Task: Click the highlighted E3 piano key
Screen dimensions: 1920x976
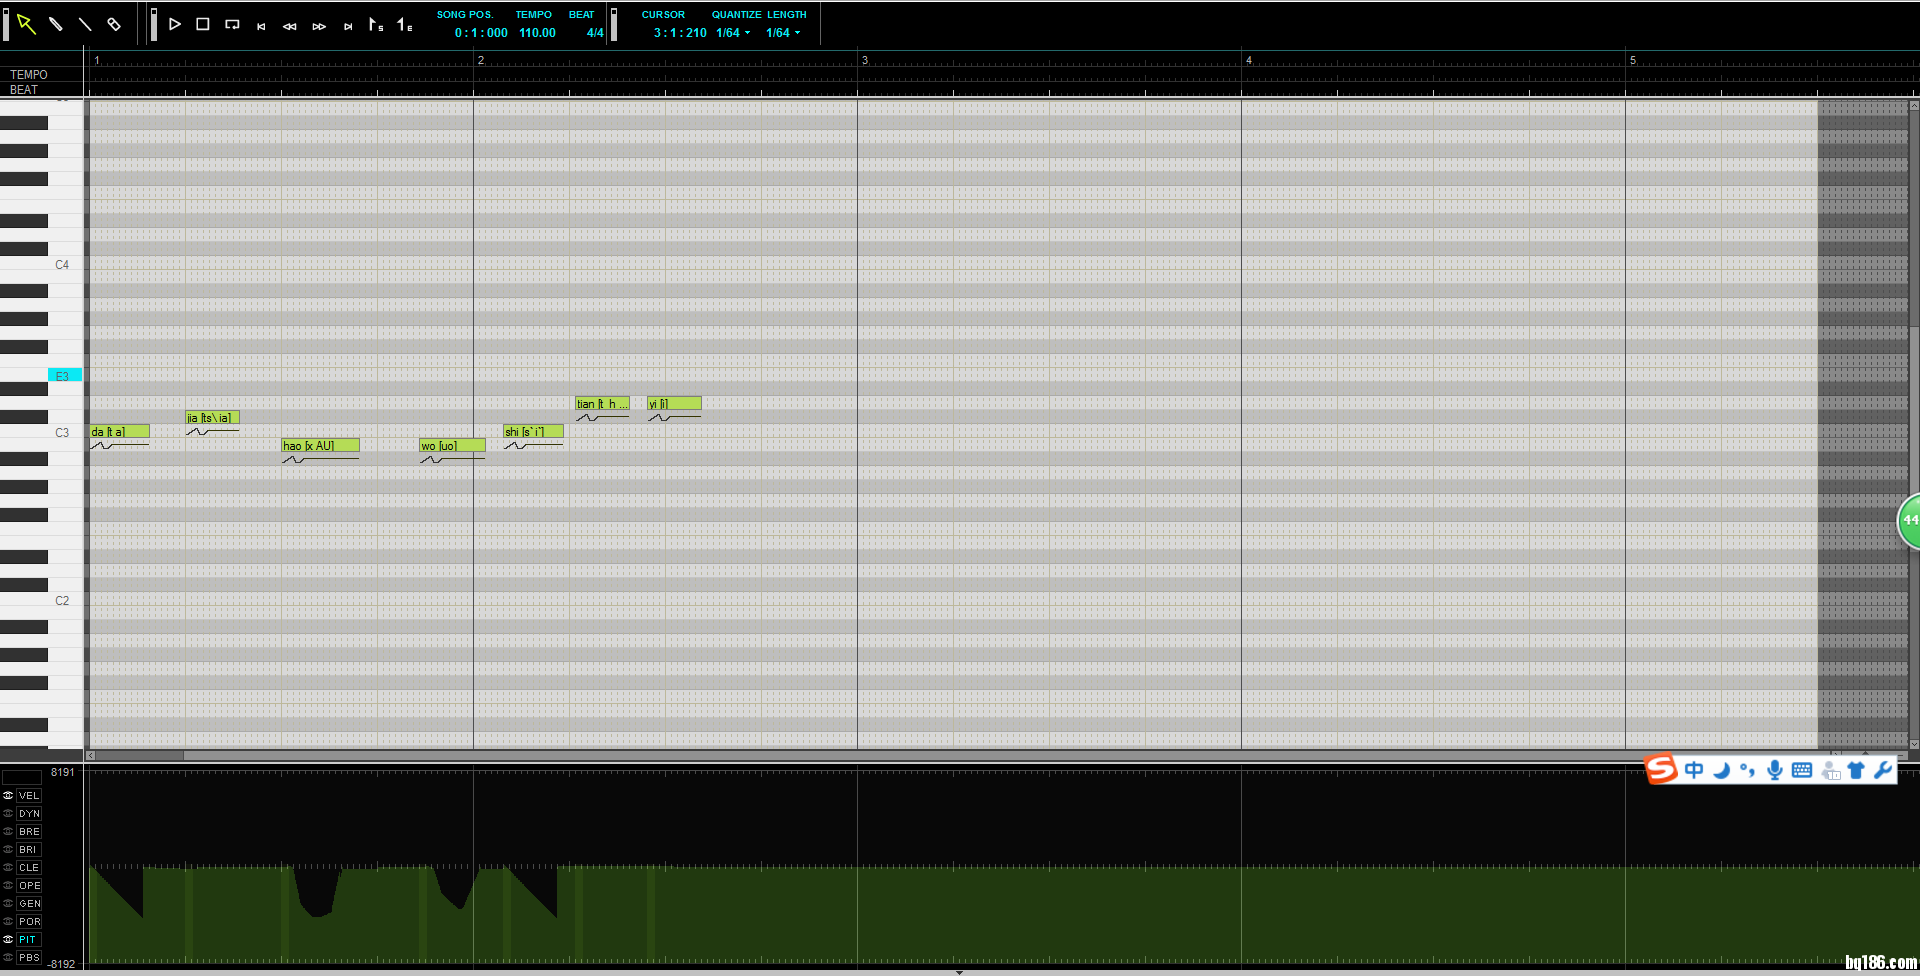Action: 65,376
